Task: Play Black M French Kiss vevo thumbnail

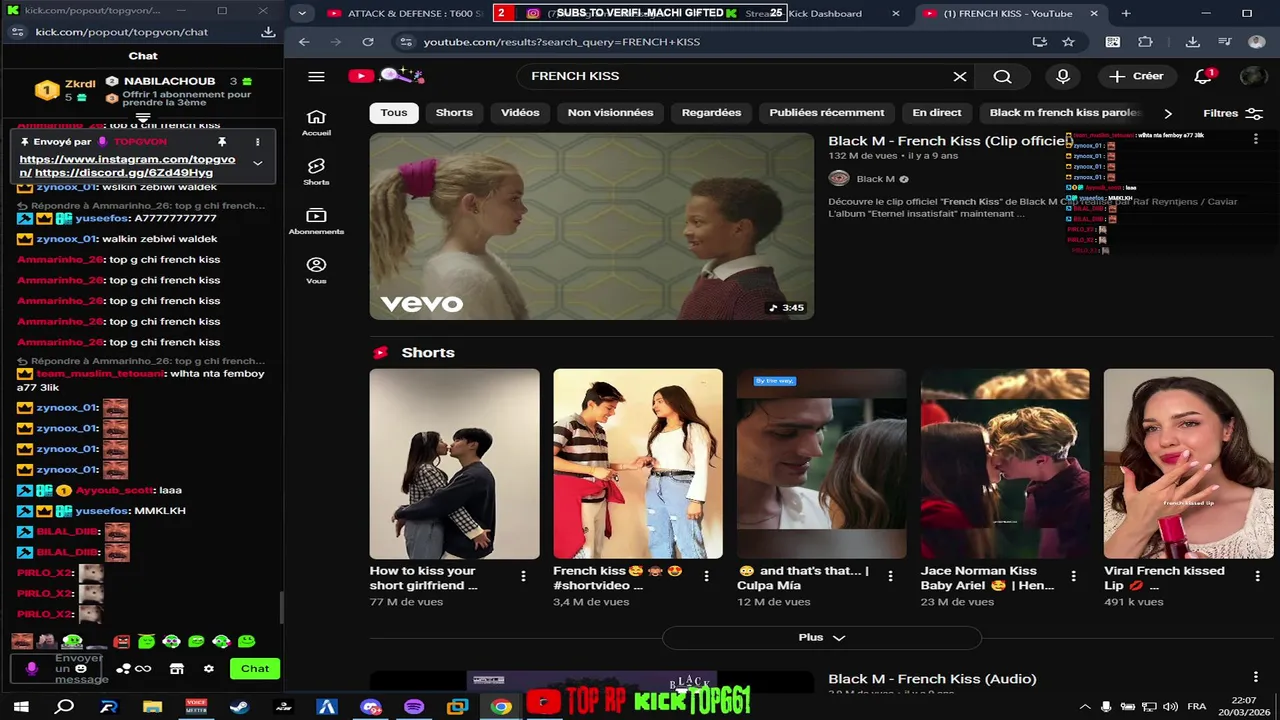Action: point(592,226)
